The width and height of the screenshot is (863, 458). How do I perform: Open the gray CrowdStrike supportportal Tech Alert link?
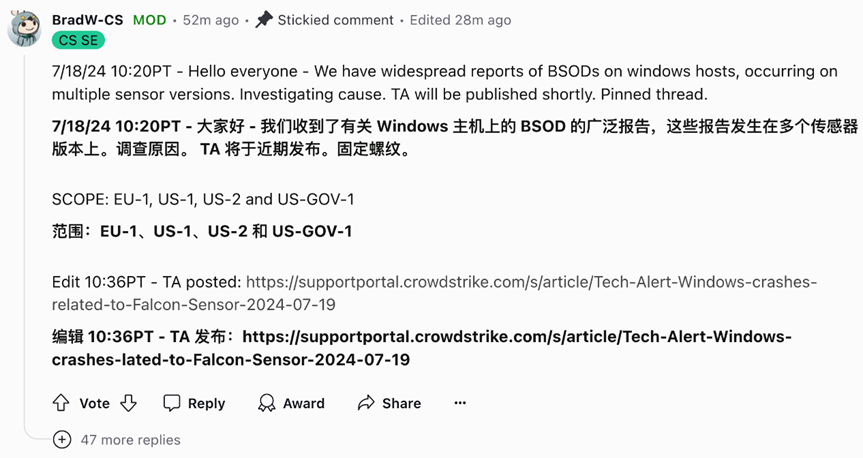coord(531,282)
